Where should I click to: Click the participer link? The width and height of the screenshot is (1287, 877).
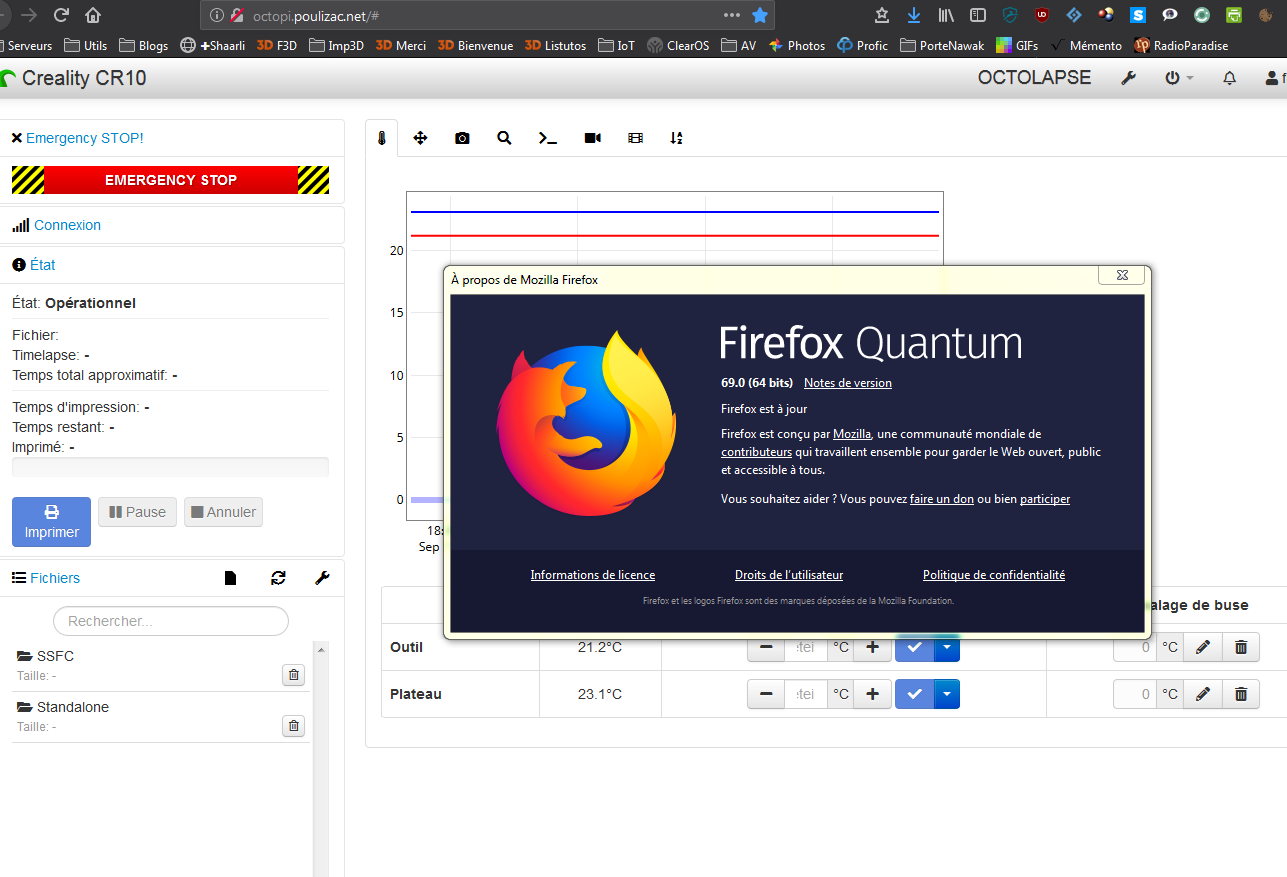click(1045, 499)
